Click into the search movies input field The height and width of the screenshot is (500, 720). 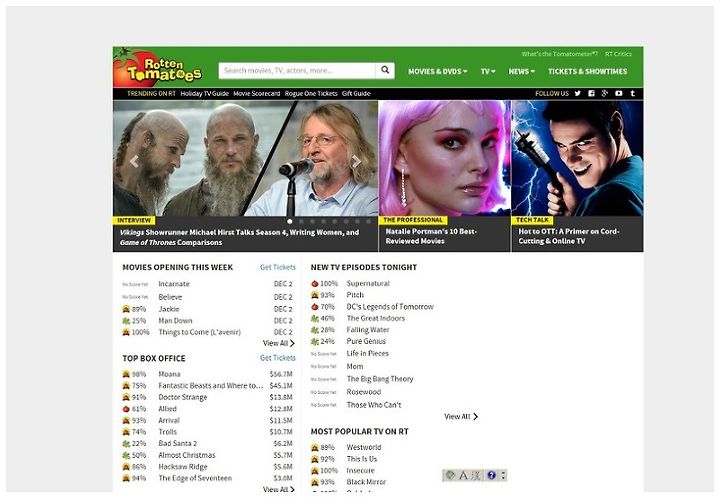(x=297, y=70)
